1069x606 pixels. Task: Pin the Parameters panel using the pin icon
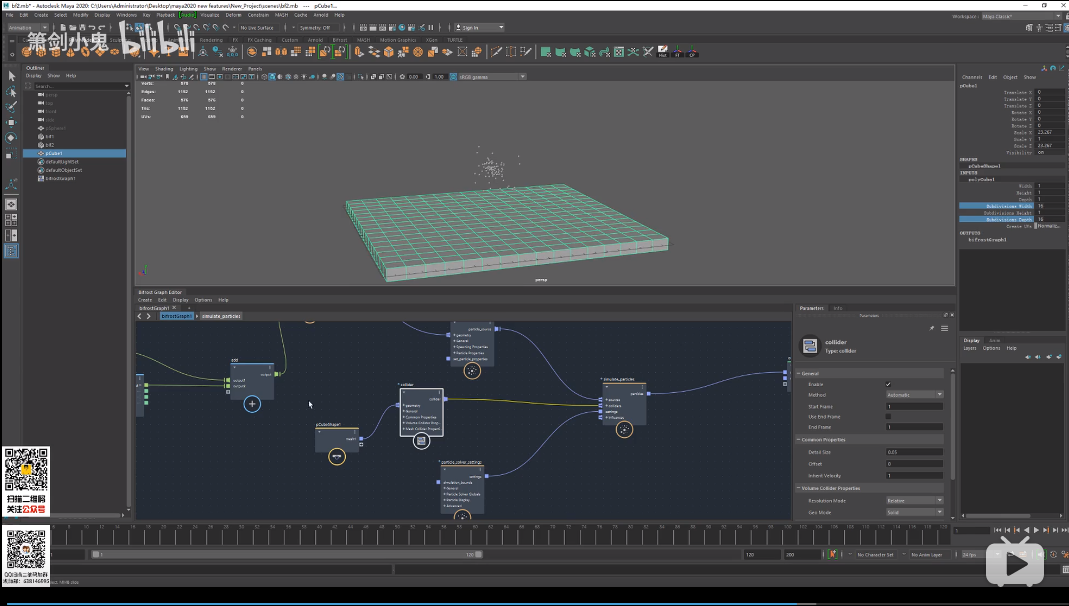tap(931, 328)
